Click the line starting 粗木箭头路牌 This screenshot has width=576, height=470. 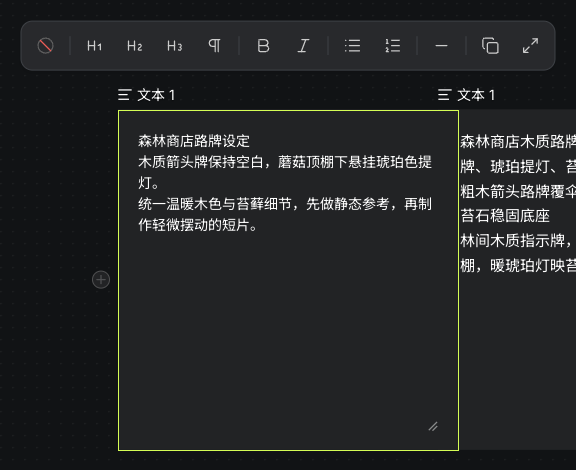pos(518,191)
